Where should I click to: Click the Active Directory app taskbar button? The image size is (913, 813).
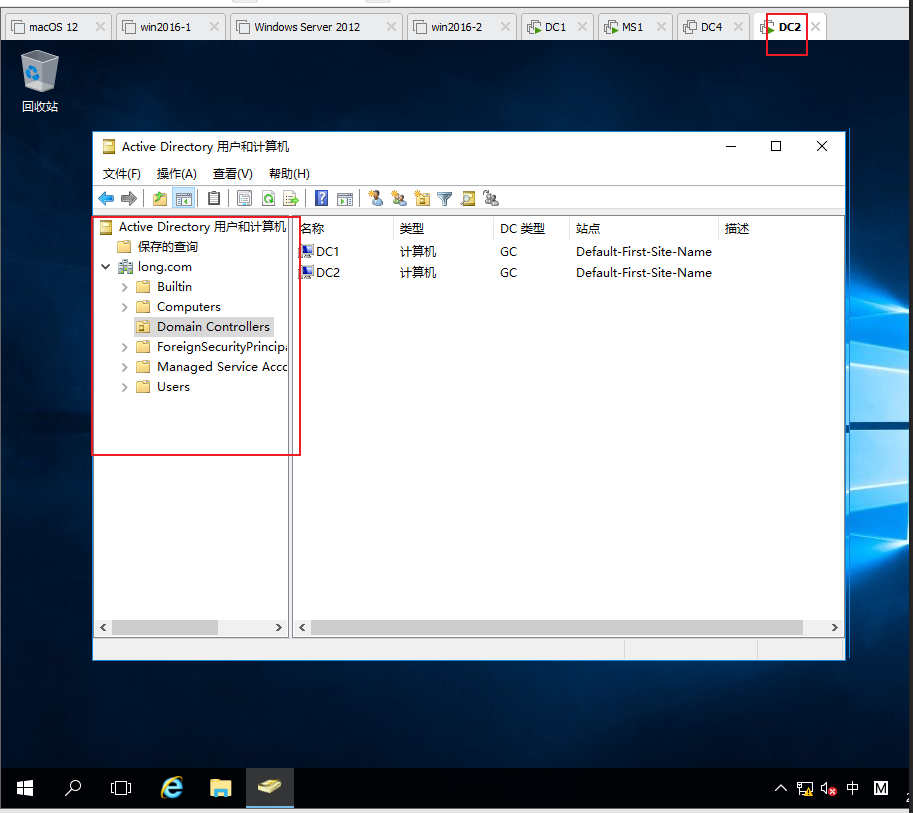pyautogui.click(x=270, y=788)
